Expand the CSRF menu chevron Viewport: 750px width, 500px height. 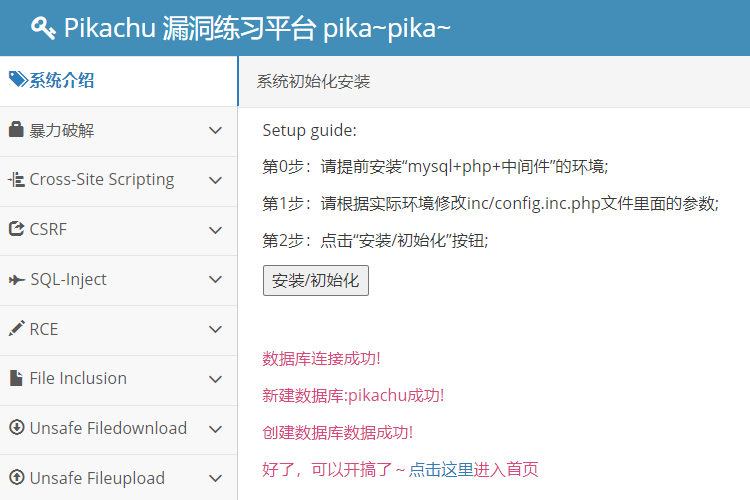[x=216, y=230]
